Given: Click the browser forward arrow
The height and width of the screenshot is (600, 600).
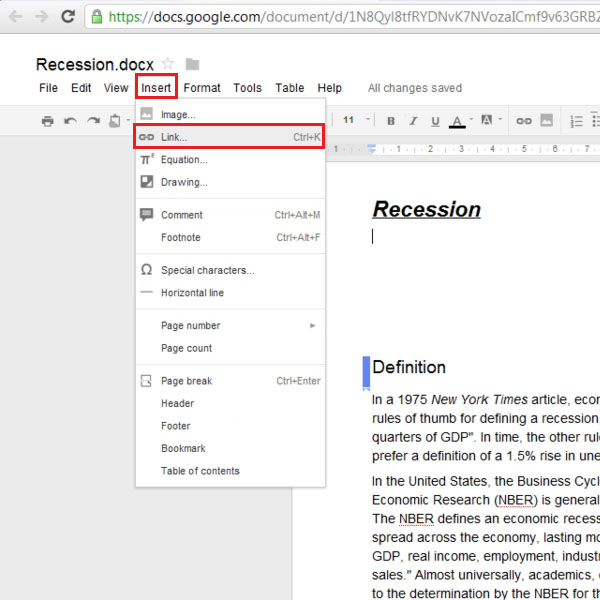Looking at the screenshot, I should click(41, 16).
